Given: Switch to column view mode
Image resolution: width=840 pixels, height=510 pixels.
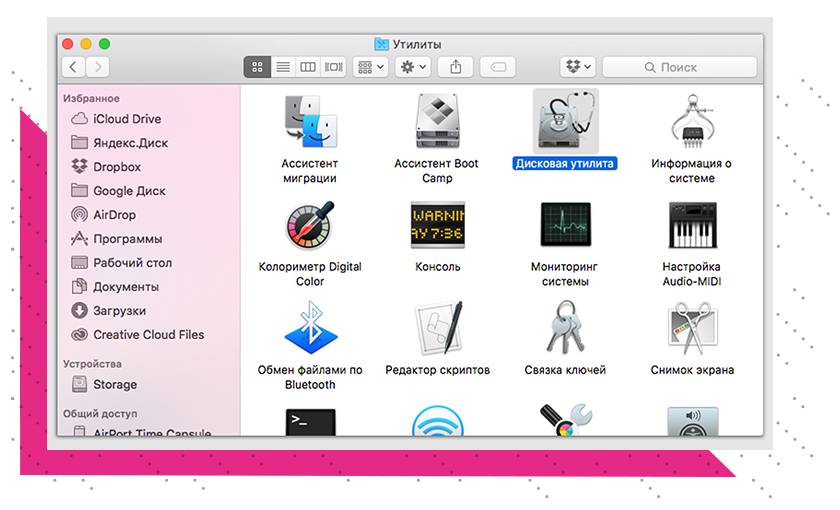Looking at the screenshot, I should pos(308,67).
